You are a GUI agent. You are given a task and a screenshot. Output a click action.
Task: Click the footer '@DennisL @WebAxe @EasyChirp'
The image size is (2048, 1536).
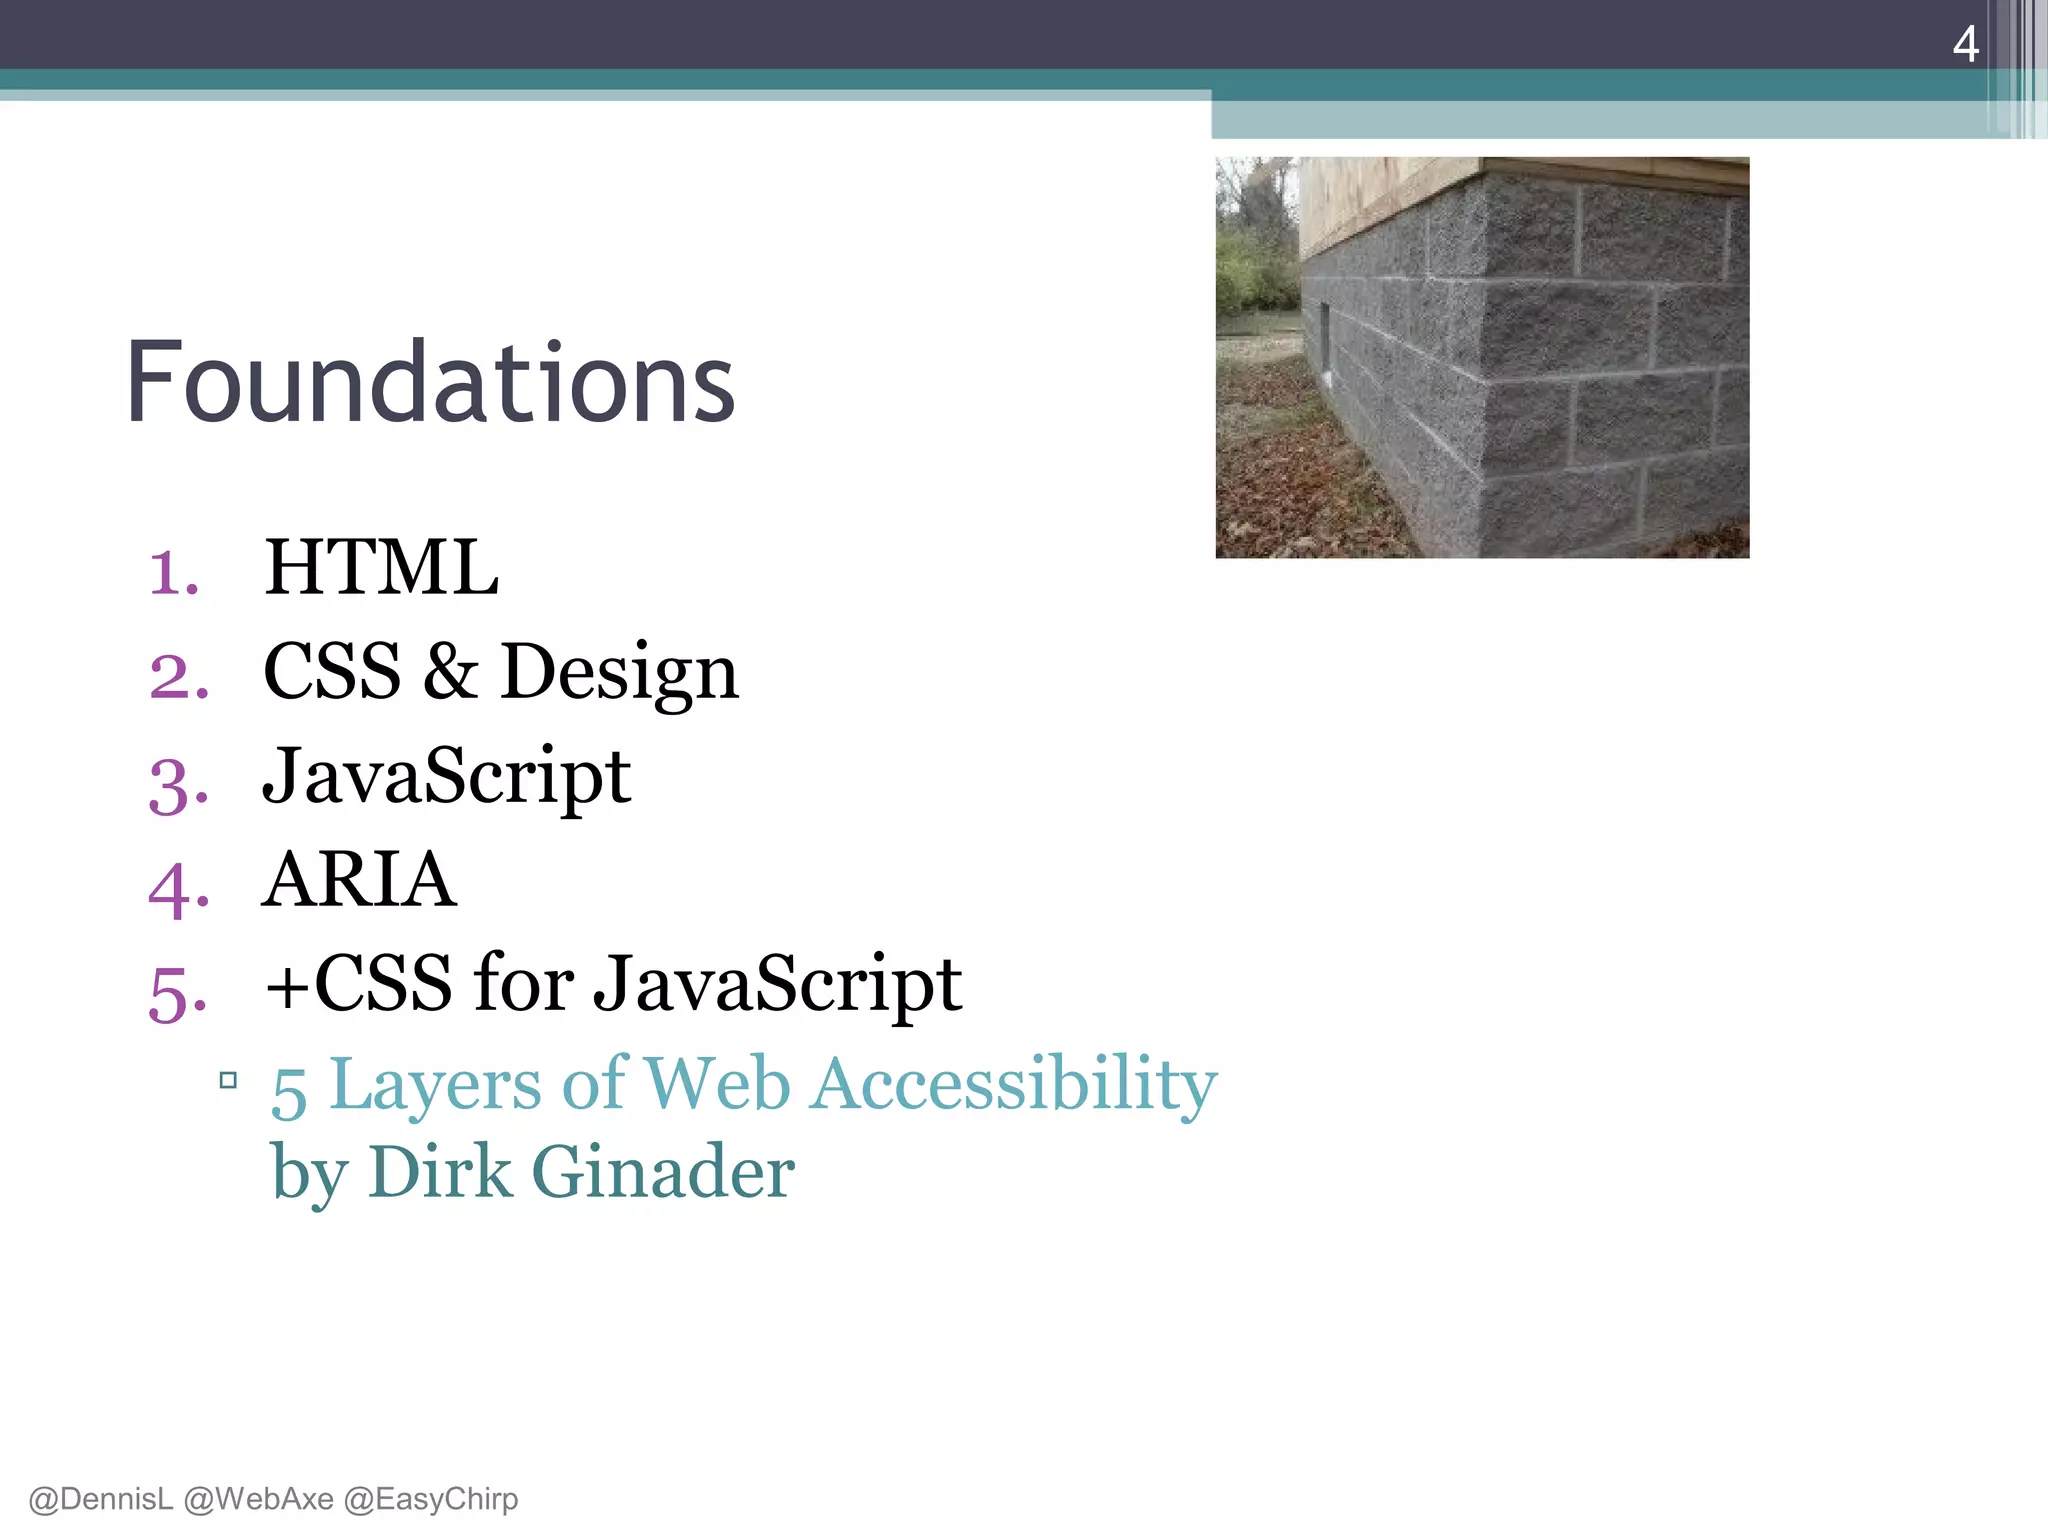273,1499
